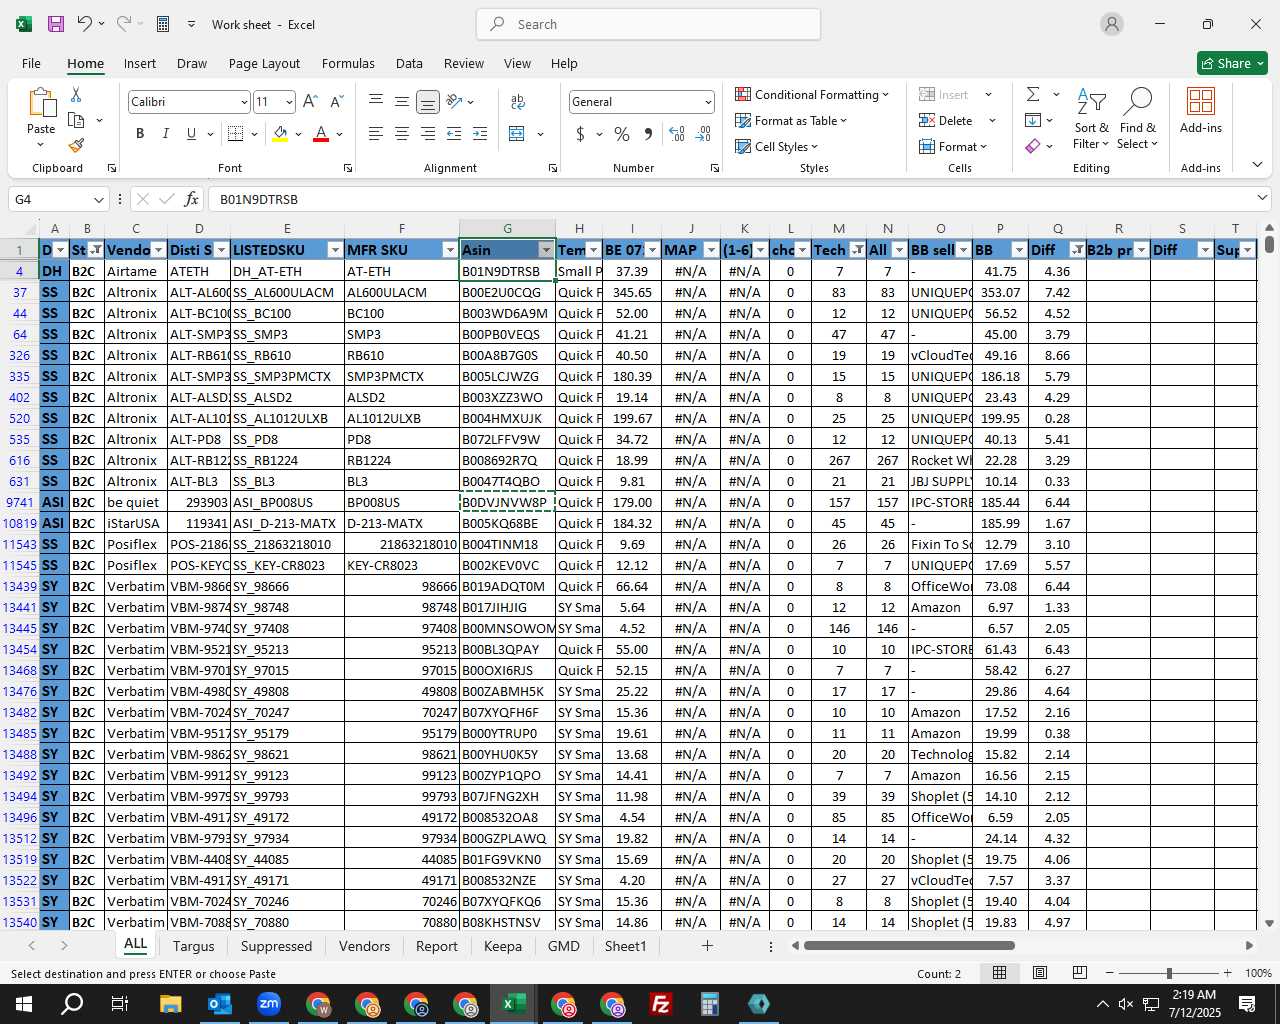
Task: Add a new sheet with plus icon
Action: (x=707, y=945)
